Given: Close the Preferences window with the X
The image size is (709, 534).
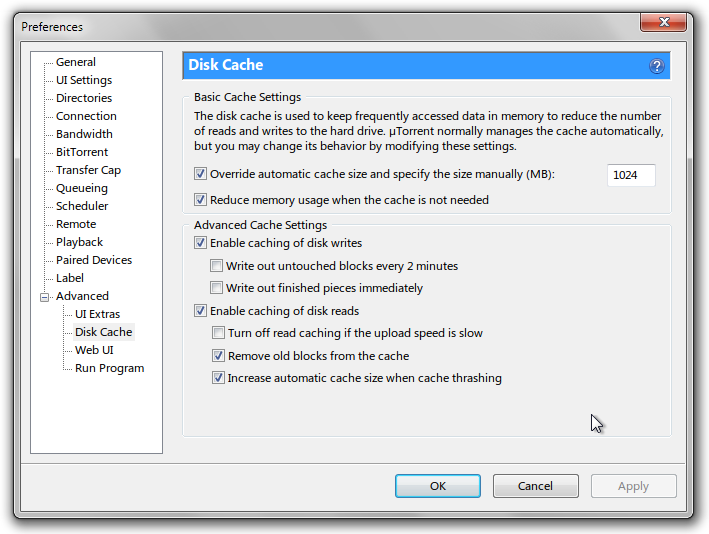Looking at the screenshot, I should (663, 22).
